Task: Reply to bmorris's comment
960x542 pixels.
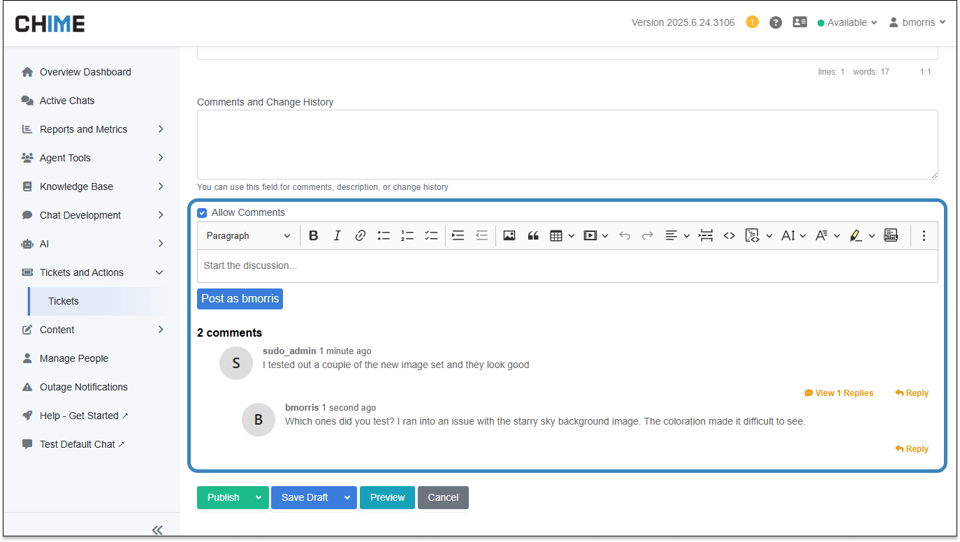Action: [912, 449]
